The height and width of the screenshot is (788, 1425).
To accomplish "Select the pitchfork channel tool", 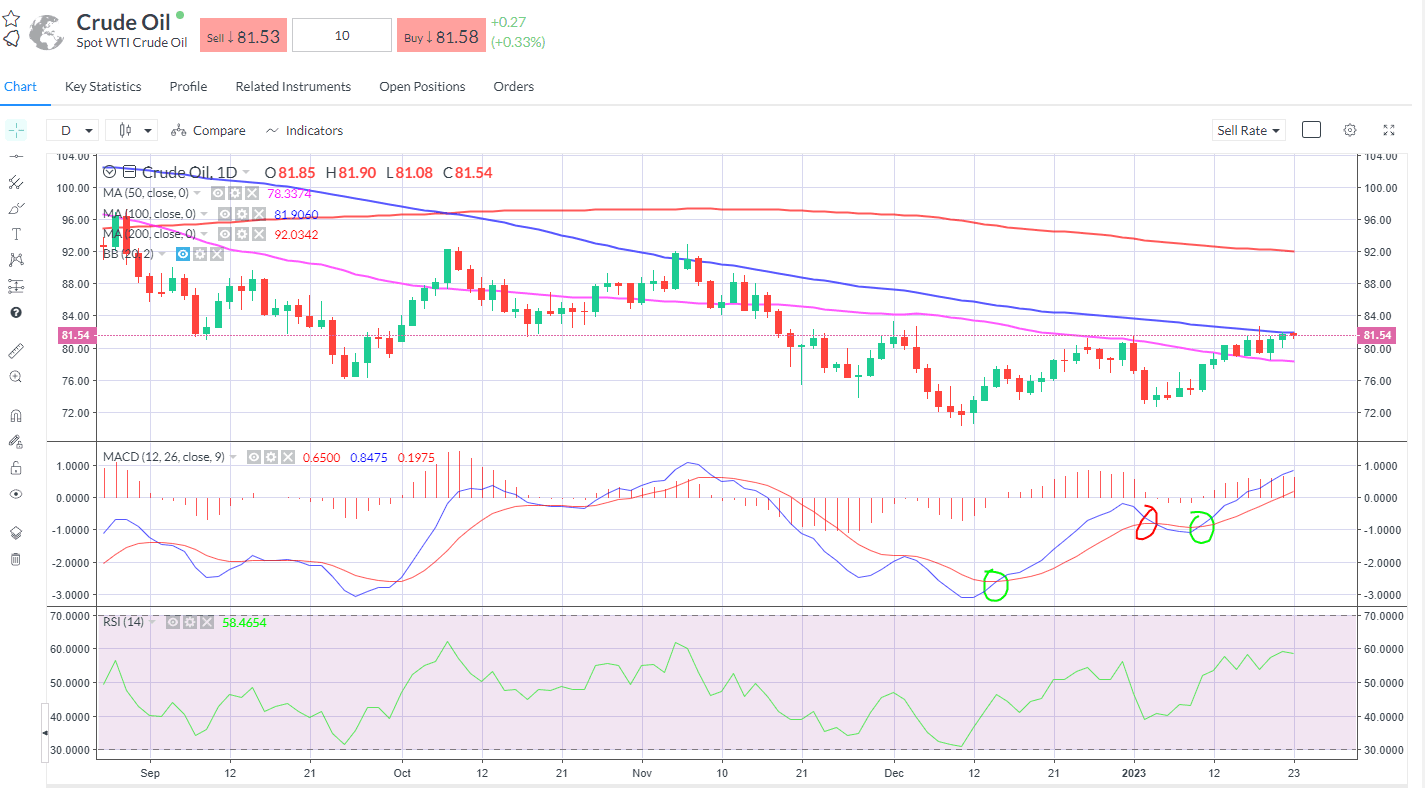I will point(16,182).
